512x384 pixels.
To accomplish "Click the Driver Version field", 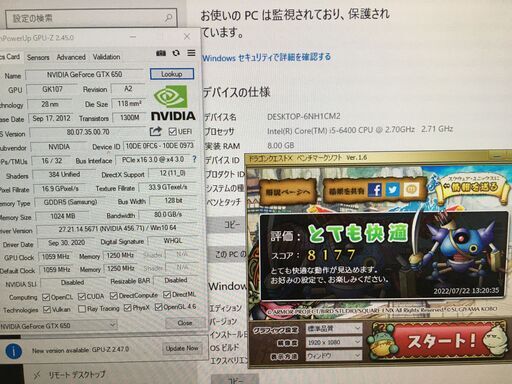I will click(117, 229).
